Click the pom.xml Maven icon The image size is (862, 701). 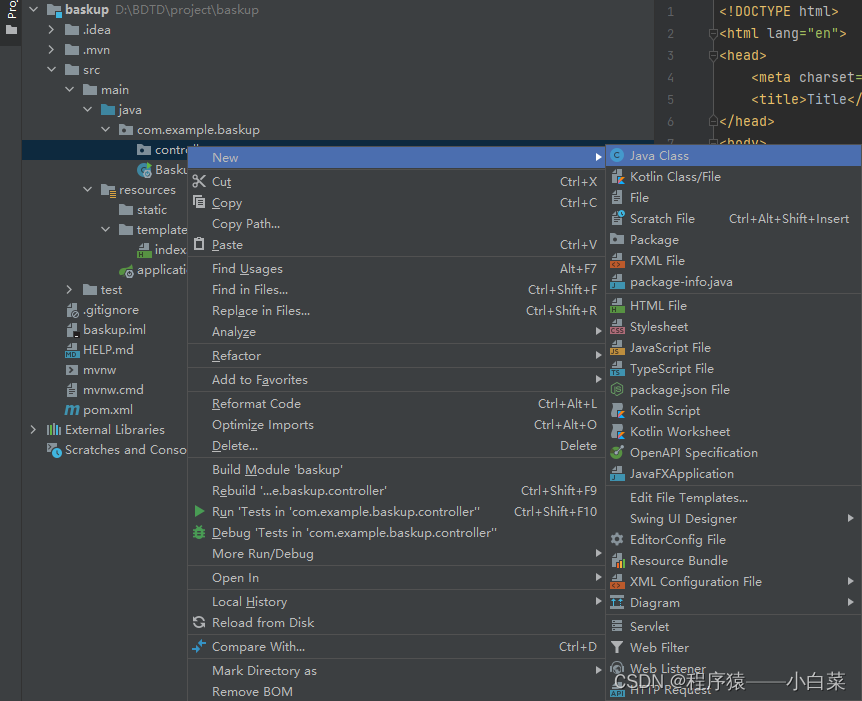(x=72, y=410)
